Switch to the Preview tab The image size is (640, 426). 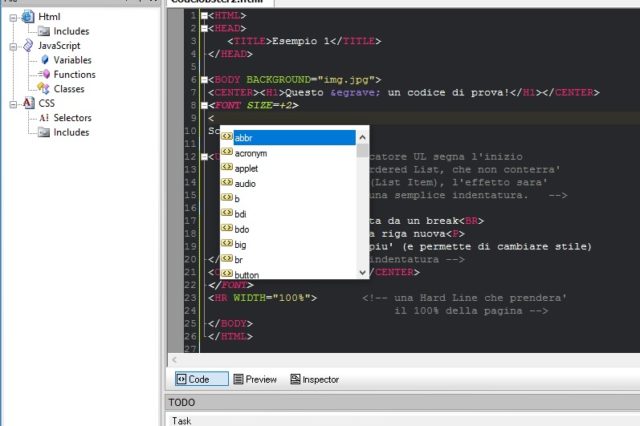[x=255, y=379]
